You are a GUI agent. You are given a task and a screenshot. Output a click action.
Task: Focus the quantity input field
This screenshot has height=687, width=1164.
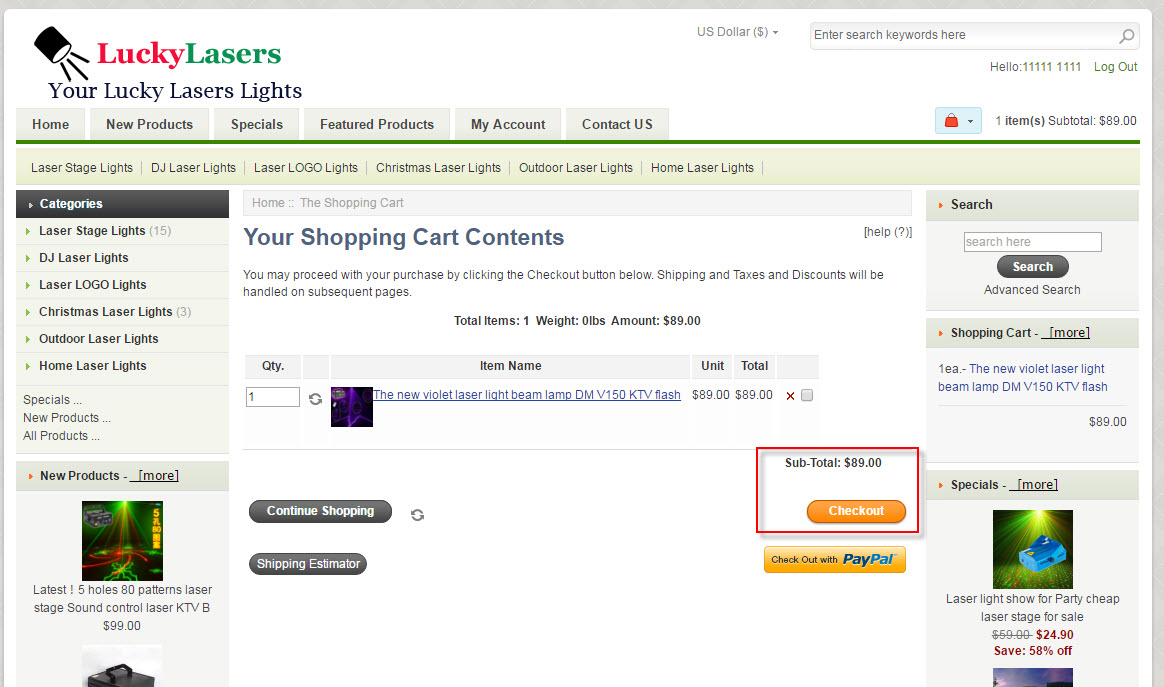click(272, 397)
